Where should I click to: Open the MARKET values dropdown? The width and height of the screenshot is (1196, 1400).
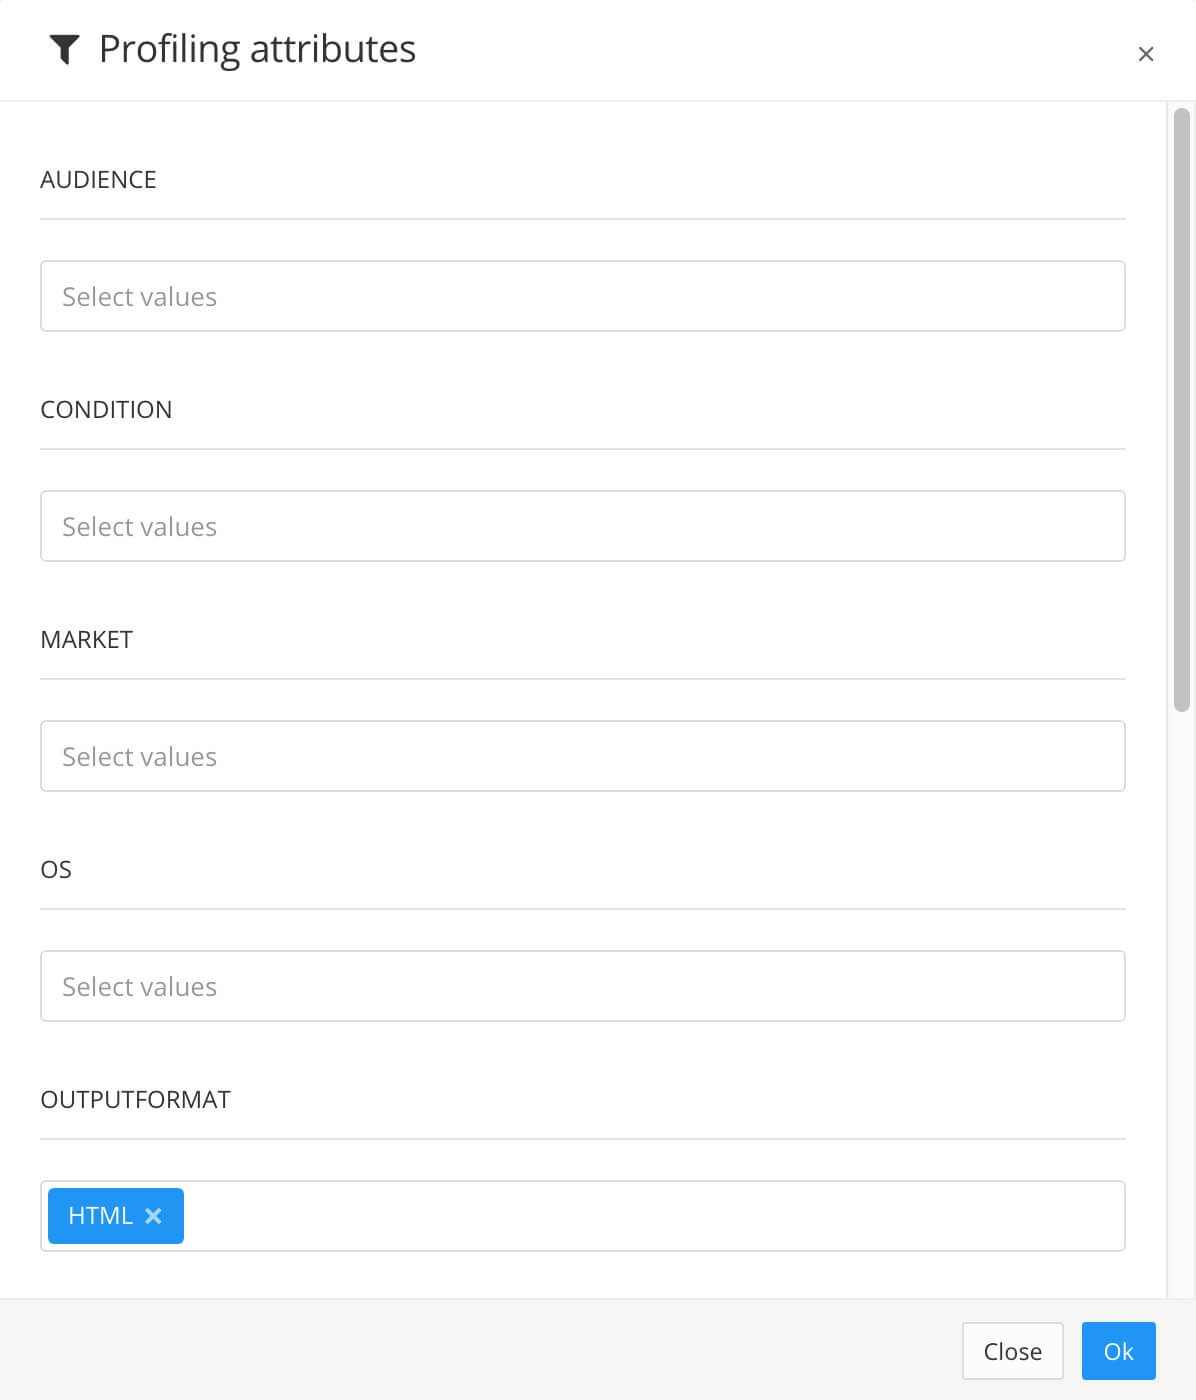[583, 755]
